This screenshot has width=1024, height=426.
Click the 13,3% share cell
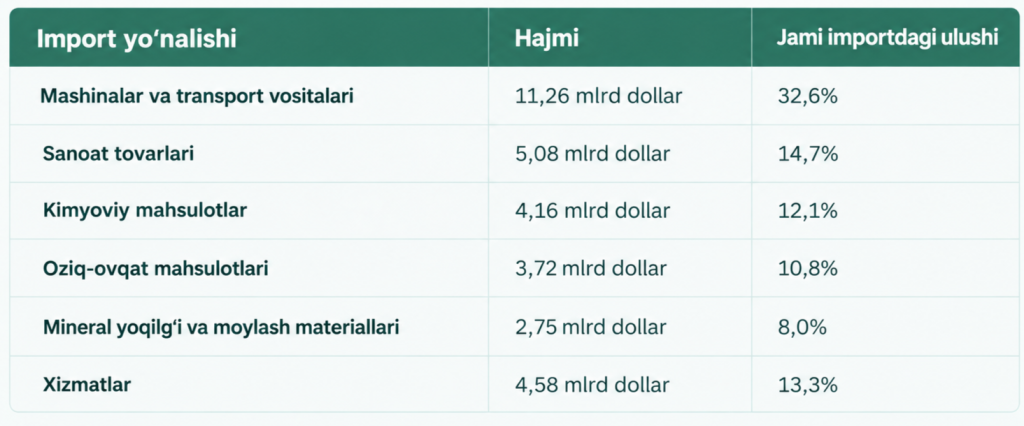pyautogui.click(x=808, y=384)
